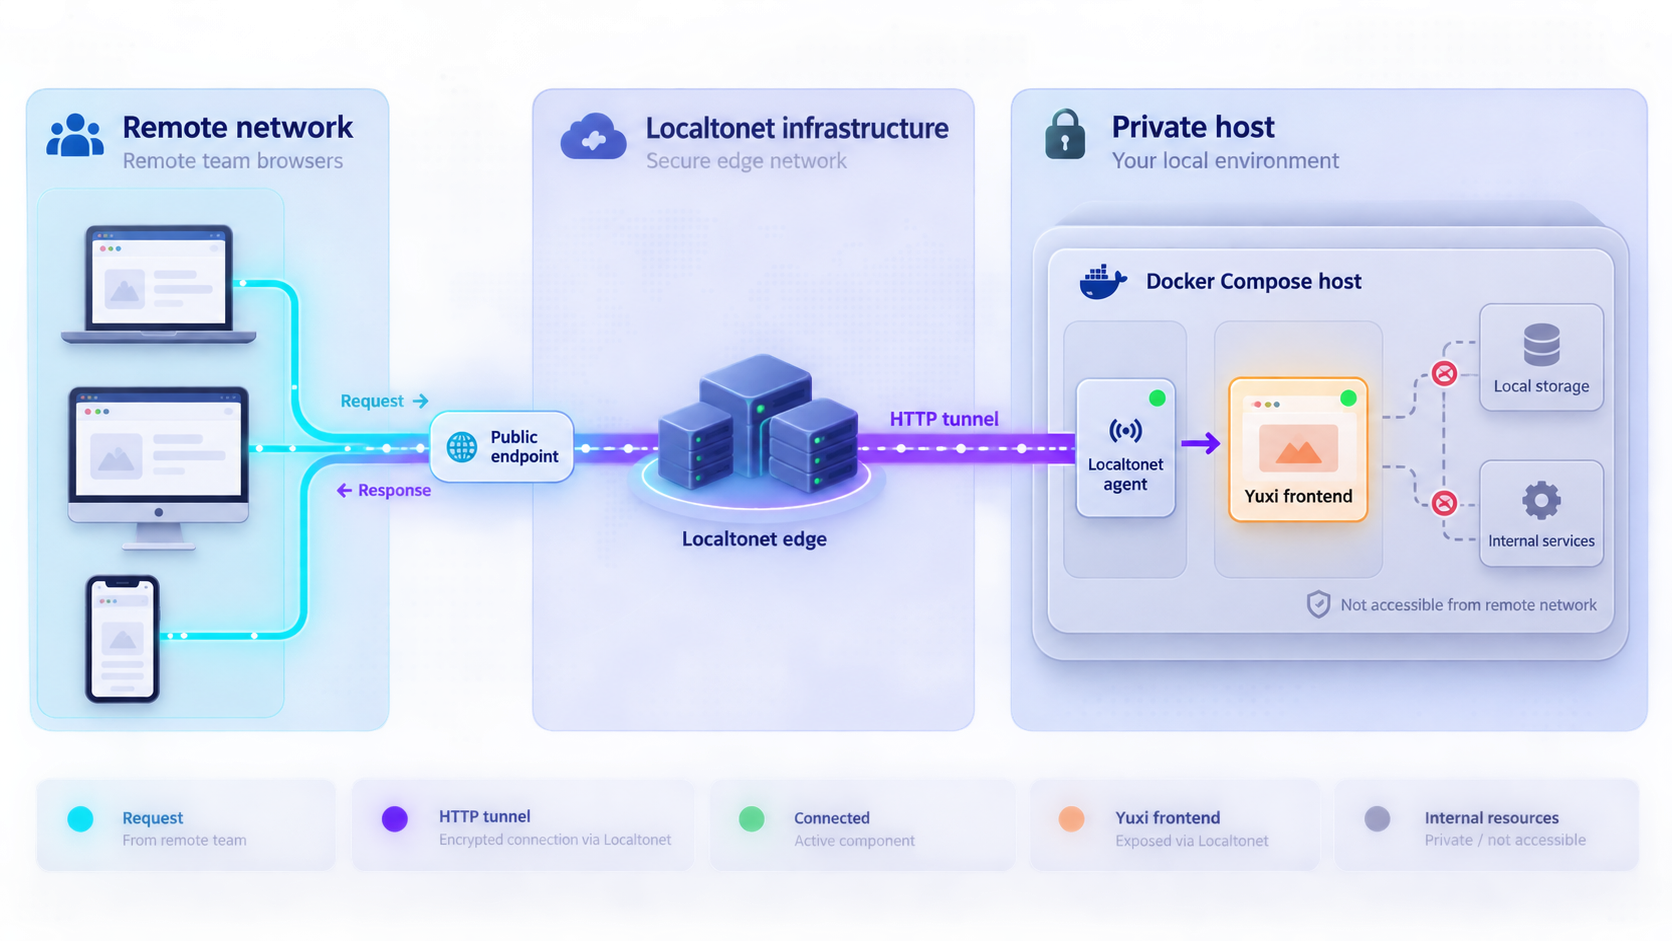Click the "Yuxi frontend" label in the orange card
1672x941 pixels.
[1298, 496]
